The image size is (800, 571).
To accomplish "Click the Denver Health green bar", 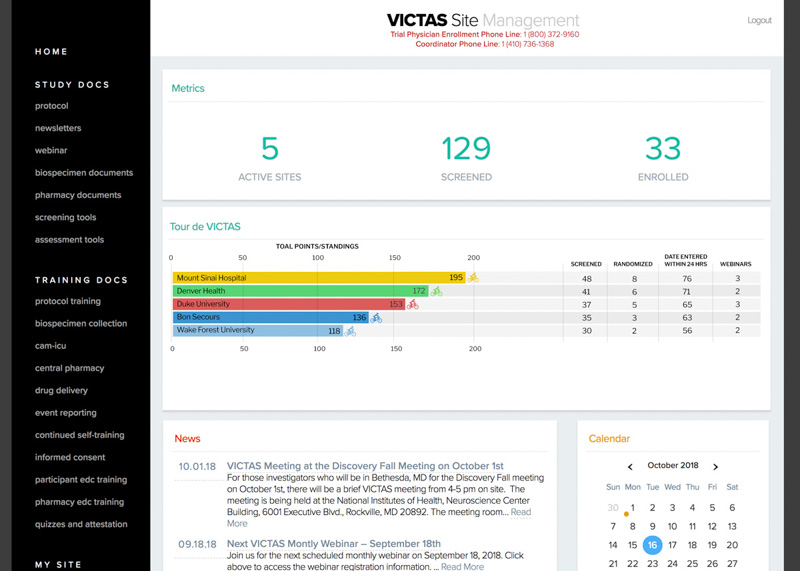I will 301,291.
